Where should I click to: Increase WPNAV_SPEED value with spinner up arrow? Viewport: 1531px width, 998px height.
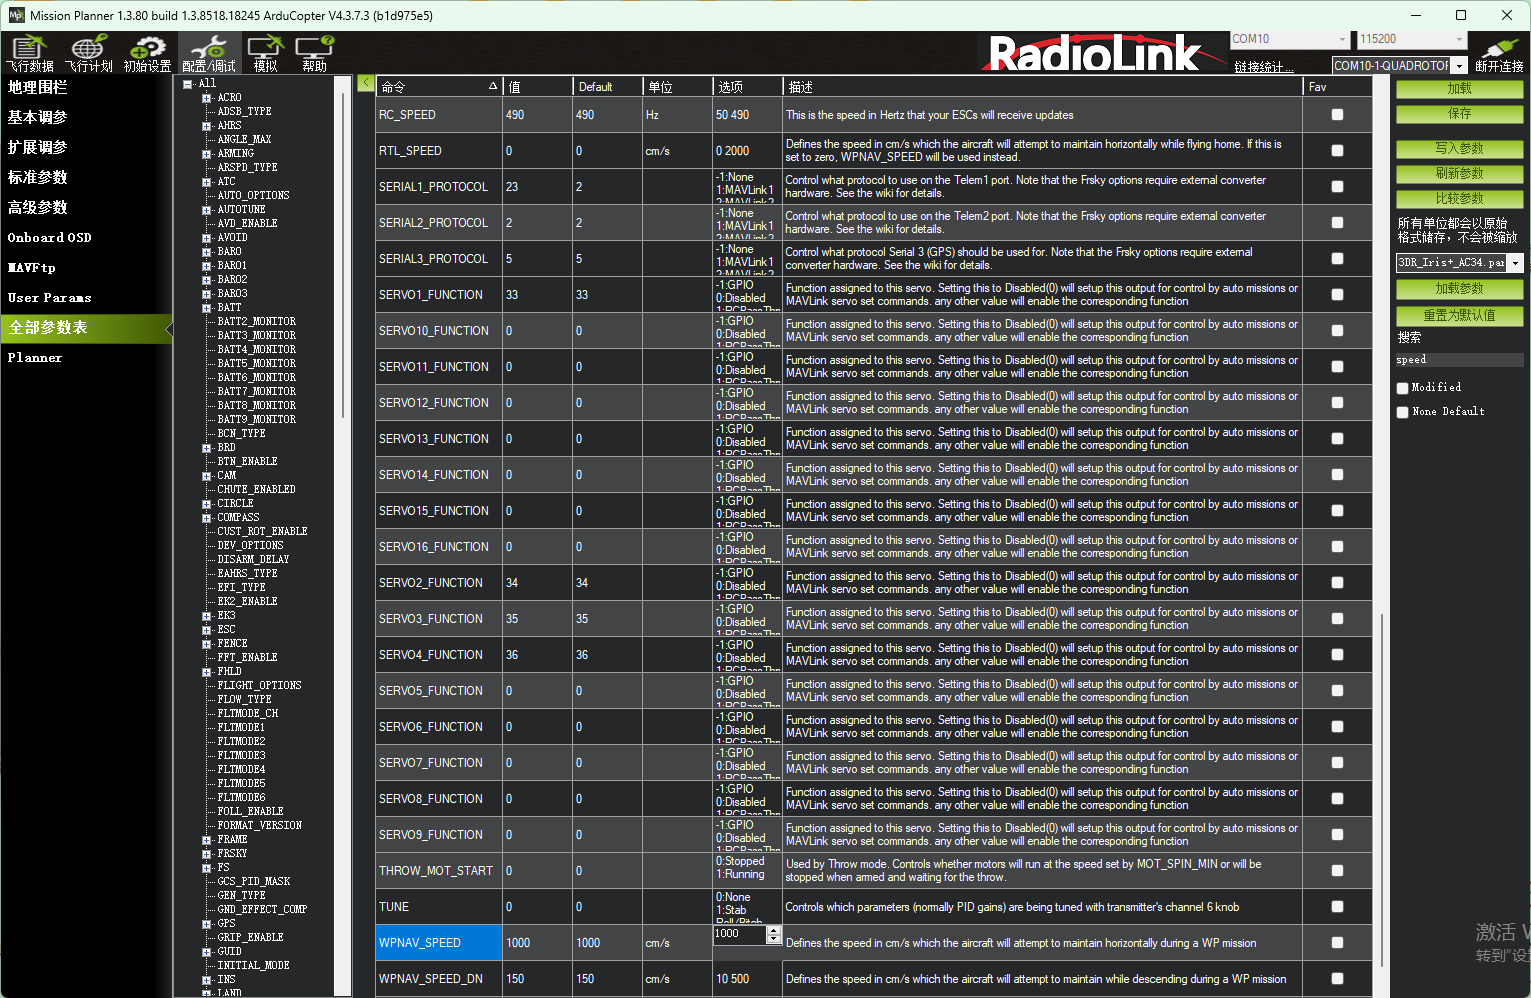click(x=773, y=930)
